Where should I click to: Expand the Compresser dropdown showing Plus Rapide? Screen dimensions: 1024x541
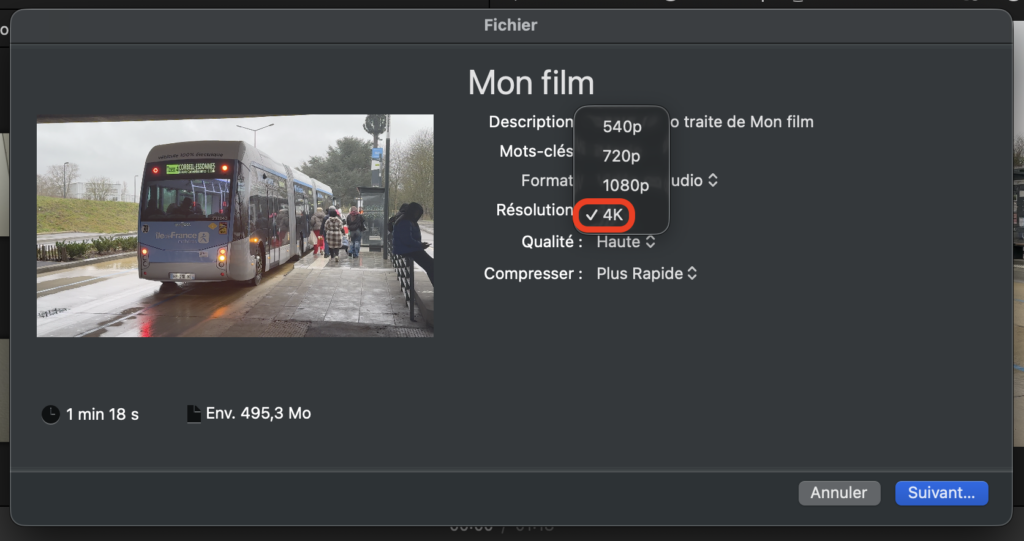pyautogui.click(x=646, y=273)
